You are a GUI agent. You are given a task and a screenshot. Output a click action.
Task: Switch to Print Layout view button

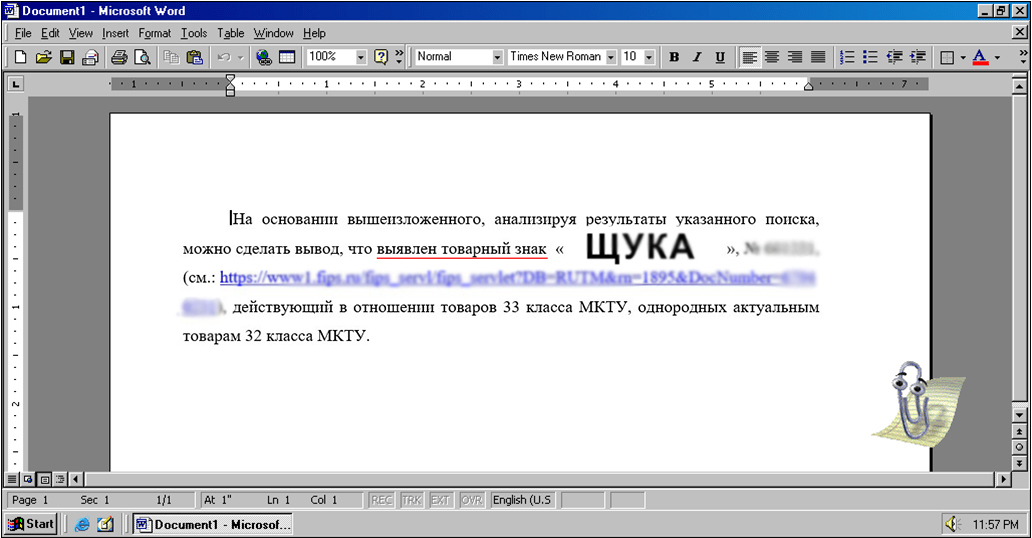click(x=44, y=479)
